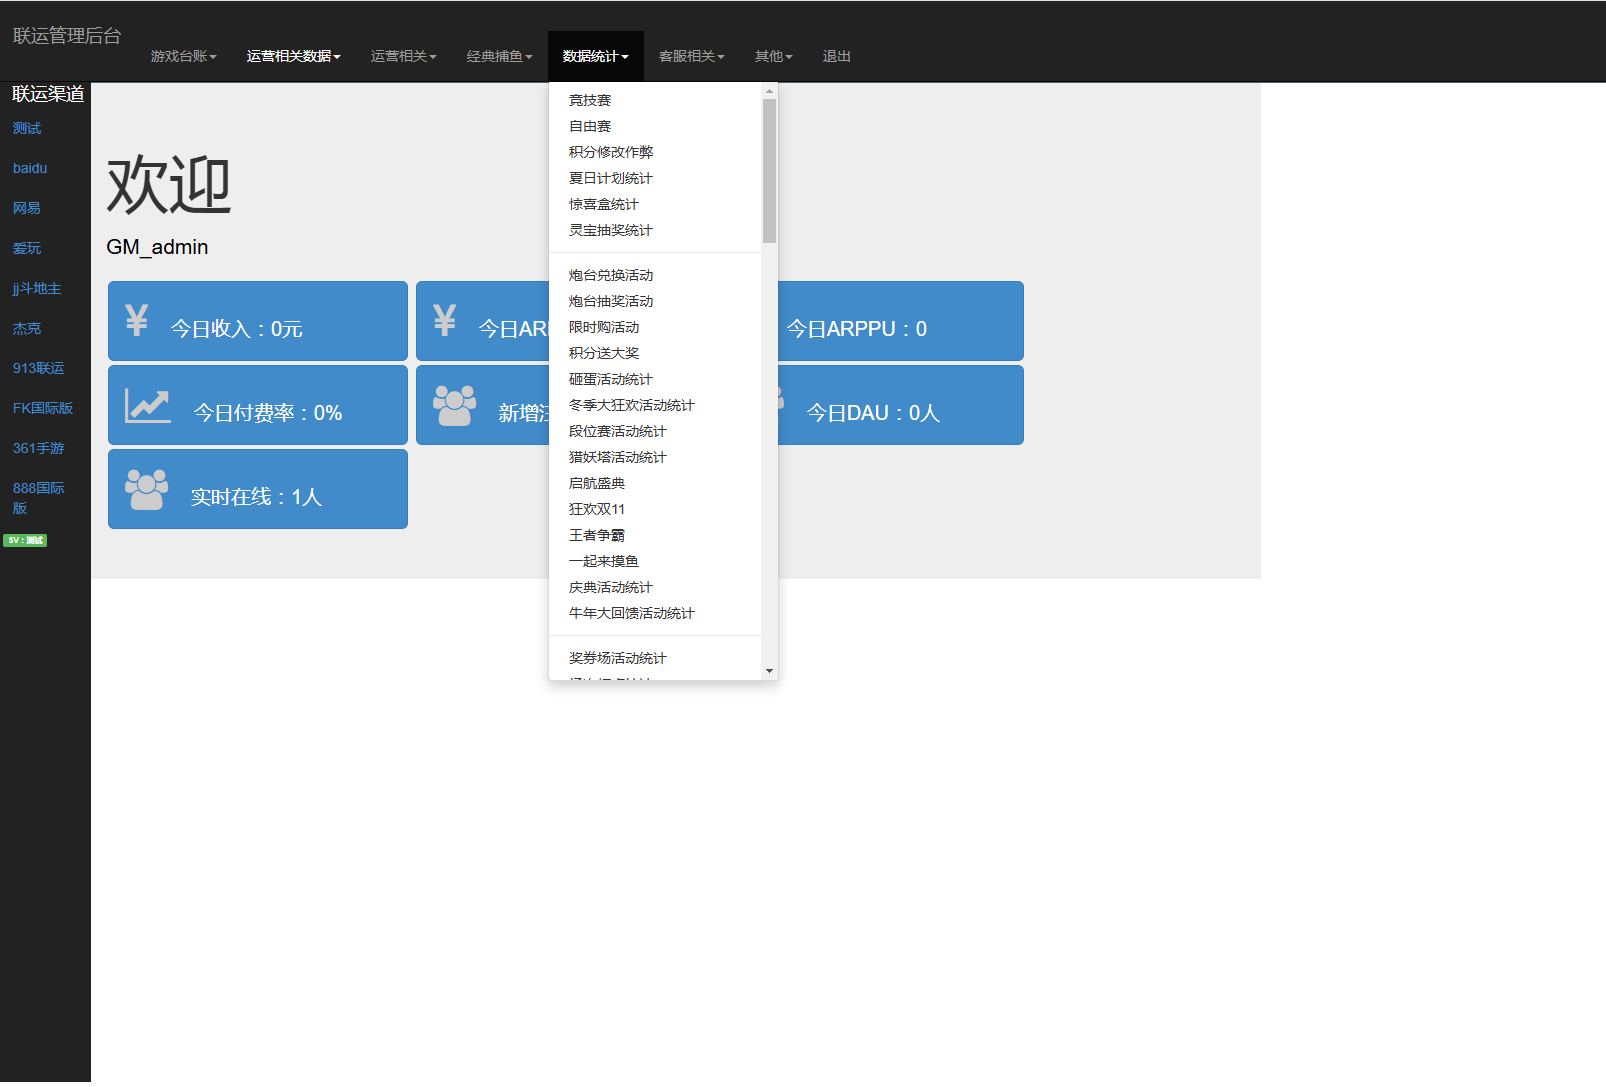Select 杰克 channel

point(27,328)
